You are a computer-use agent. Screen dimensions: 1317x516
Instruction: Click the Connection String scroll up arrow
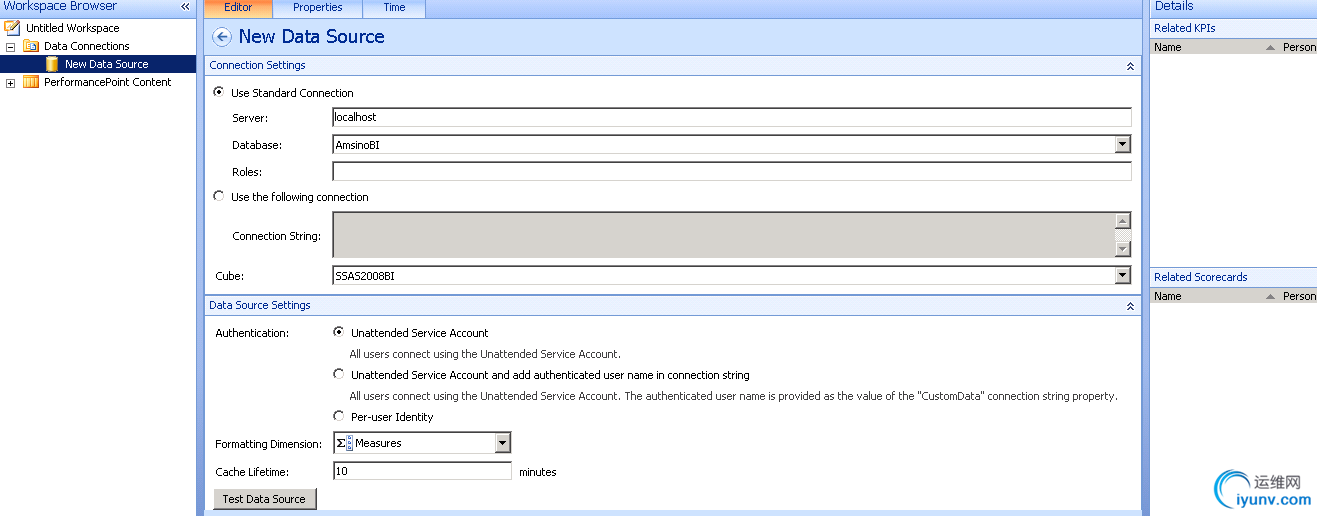click(x=1123, y=221)
